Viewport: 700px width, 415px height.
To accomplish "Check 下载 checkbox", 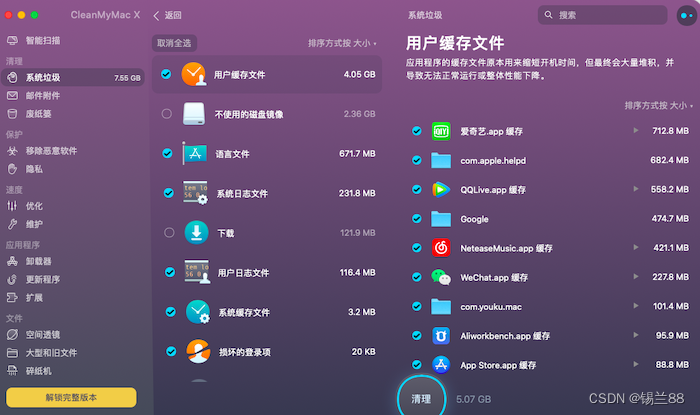I will 169,232.
